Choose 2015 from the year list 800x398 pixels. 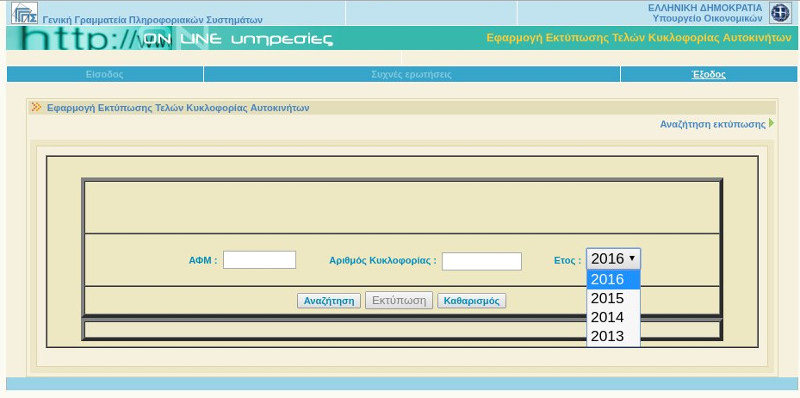(613, 298)
